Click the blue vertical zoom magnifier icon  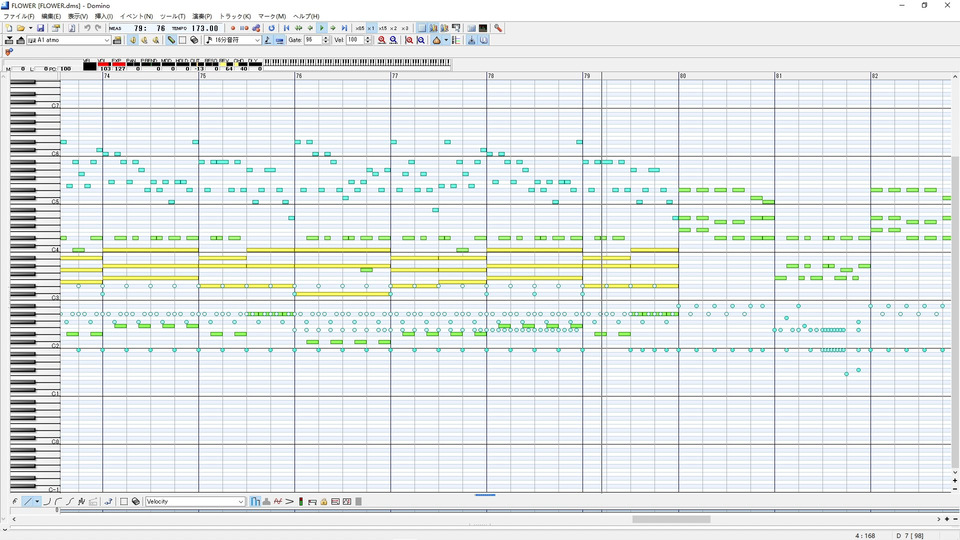point(421,40)
